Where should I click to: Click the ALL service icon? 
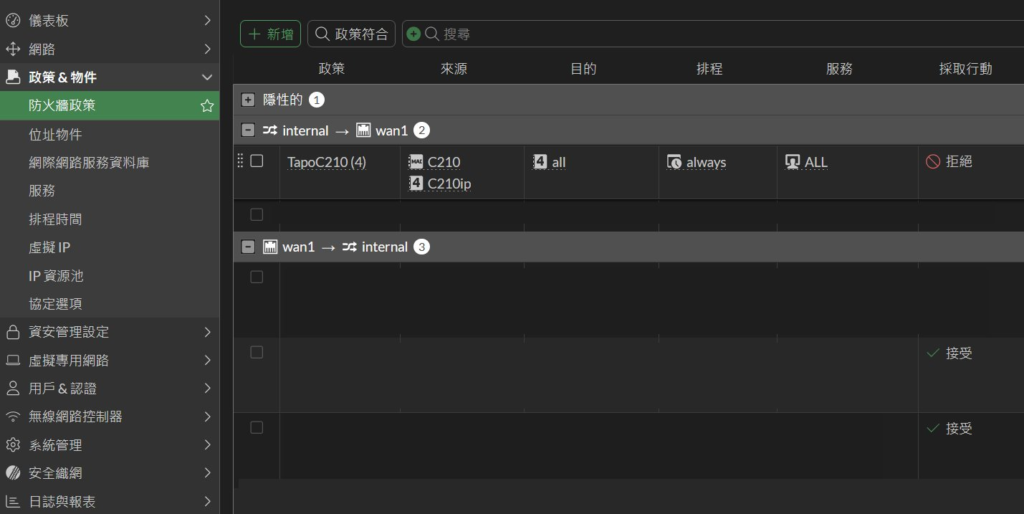[x=793, y=162]
